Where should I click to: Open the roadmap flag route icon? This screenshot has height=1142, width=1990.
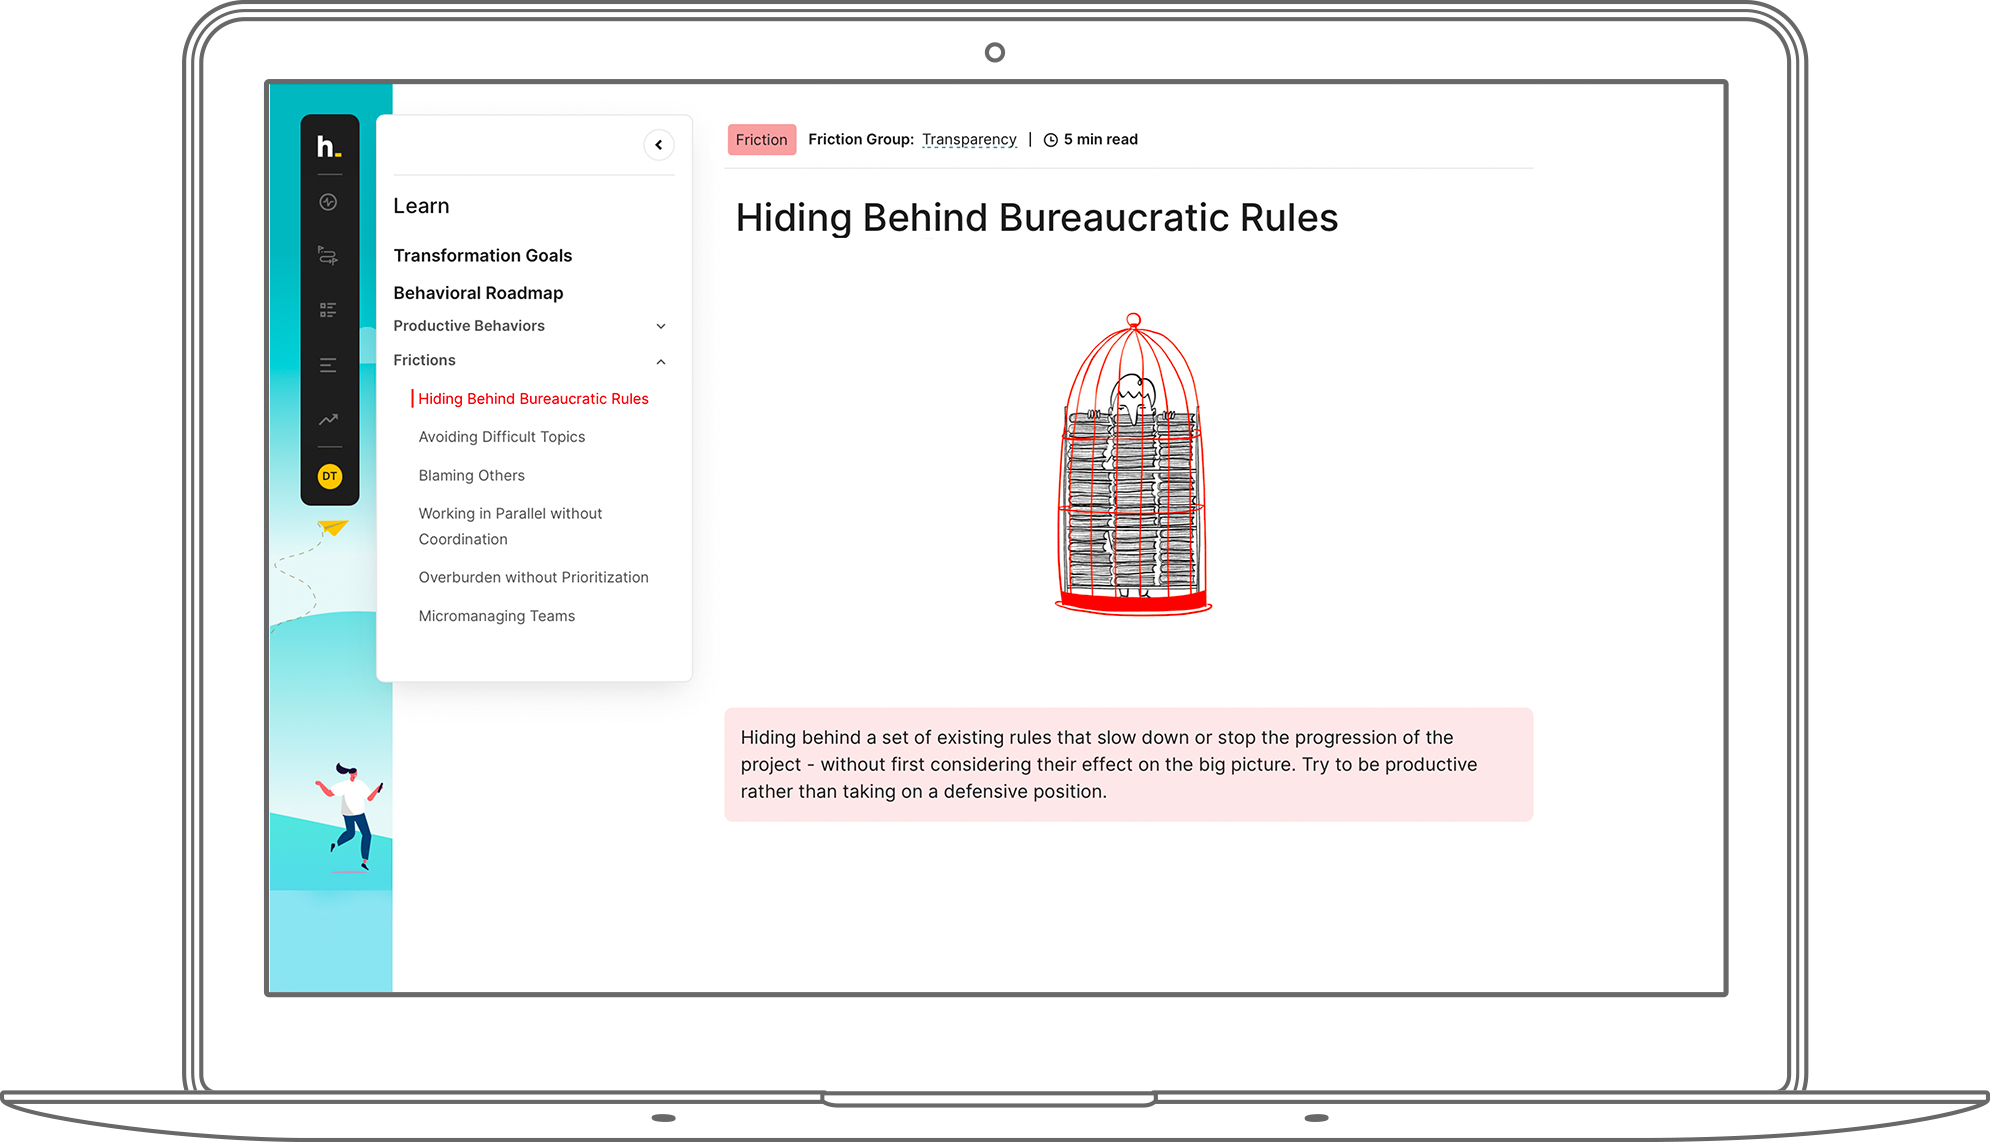click(328, 256)
